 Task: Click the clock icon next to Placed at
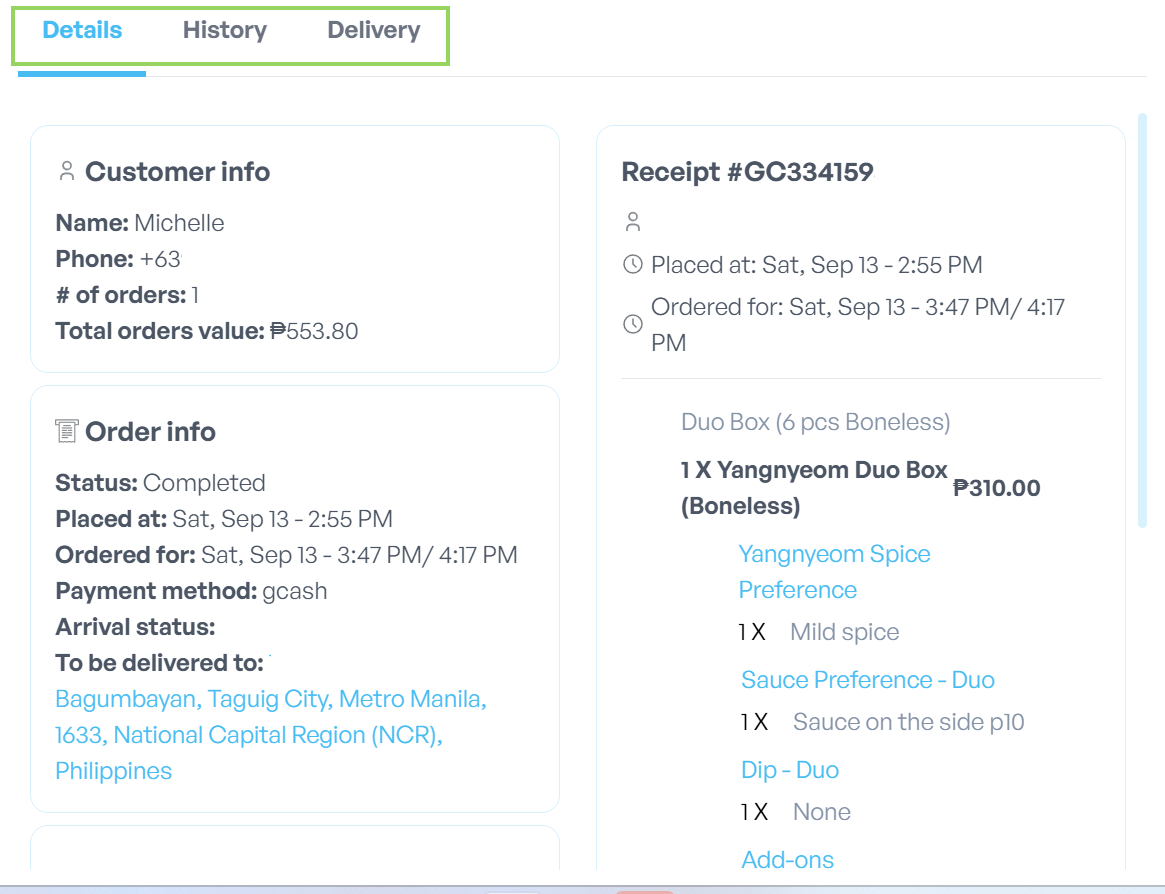(x=633, y=265)
